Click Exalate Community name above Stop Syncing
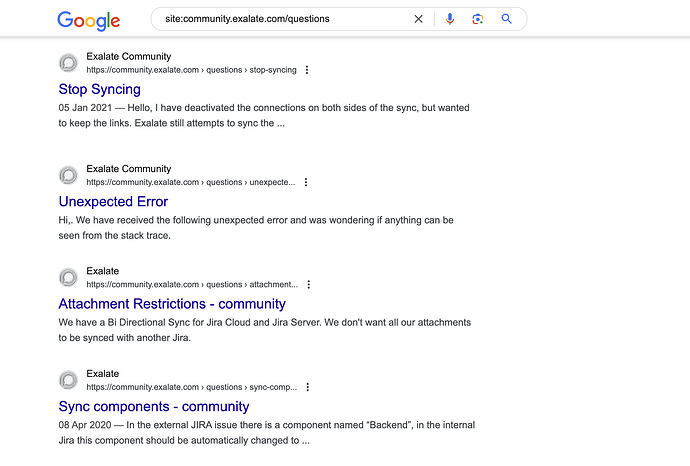The width and height of the screenshot is (690, 466). (x=128, y=57)
